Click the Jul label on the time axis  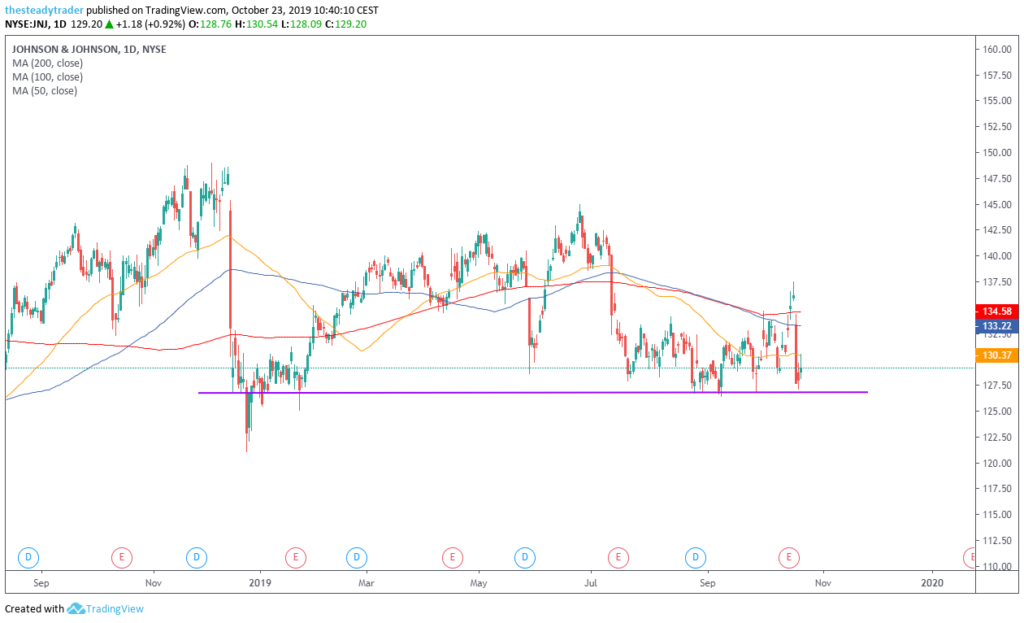(x=590, y=583)
